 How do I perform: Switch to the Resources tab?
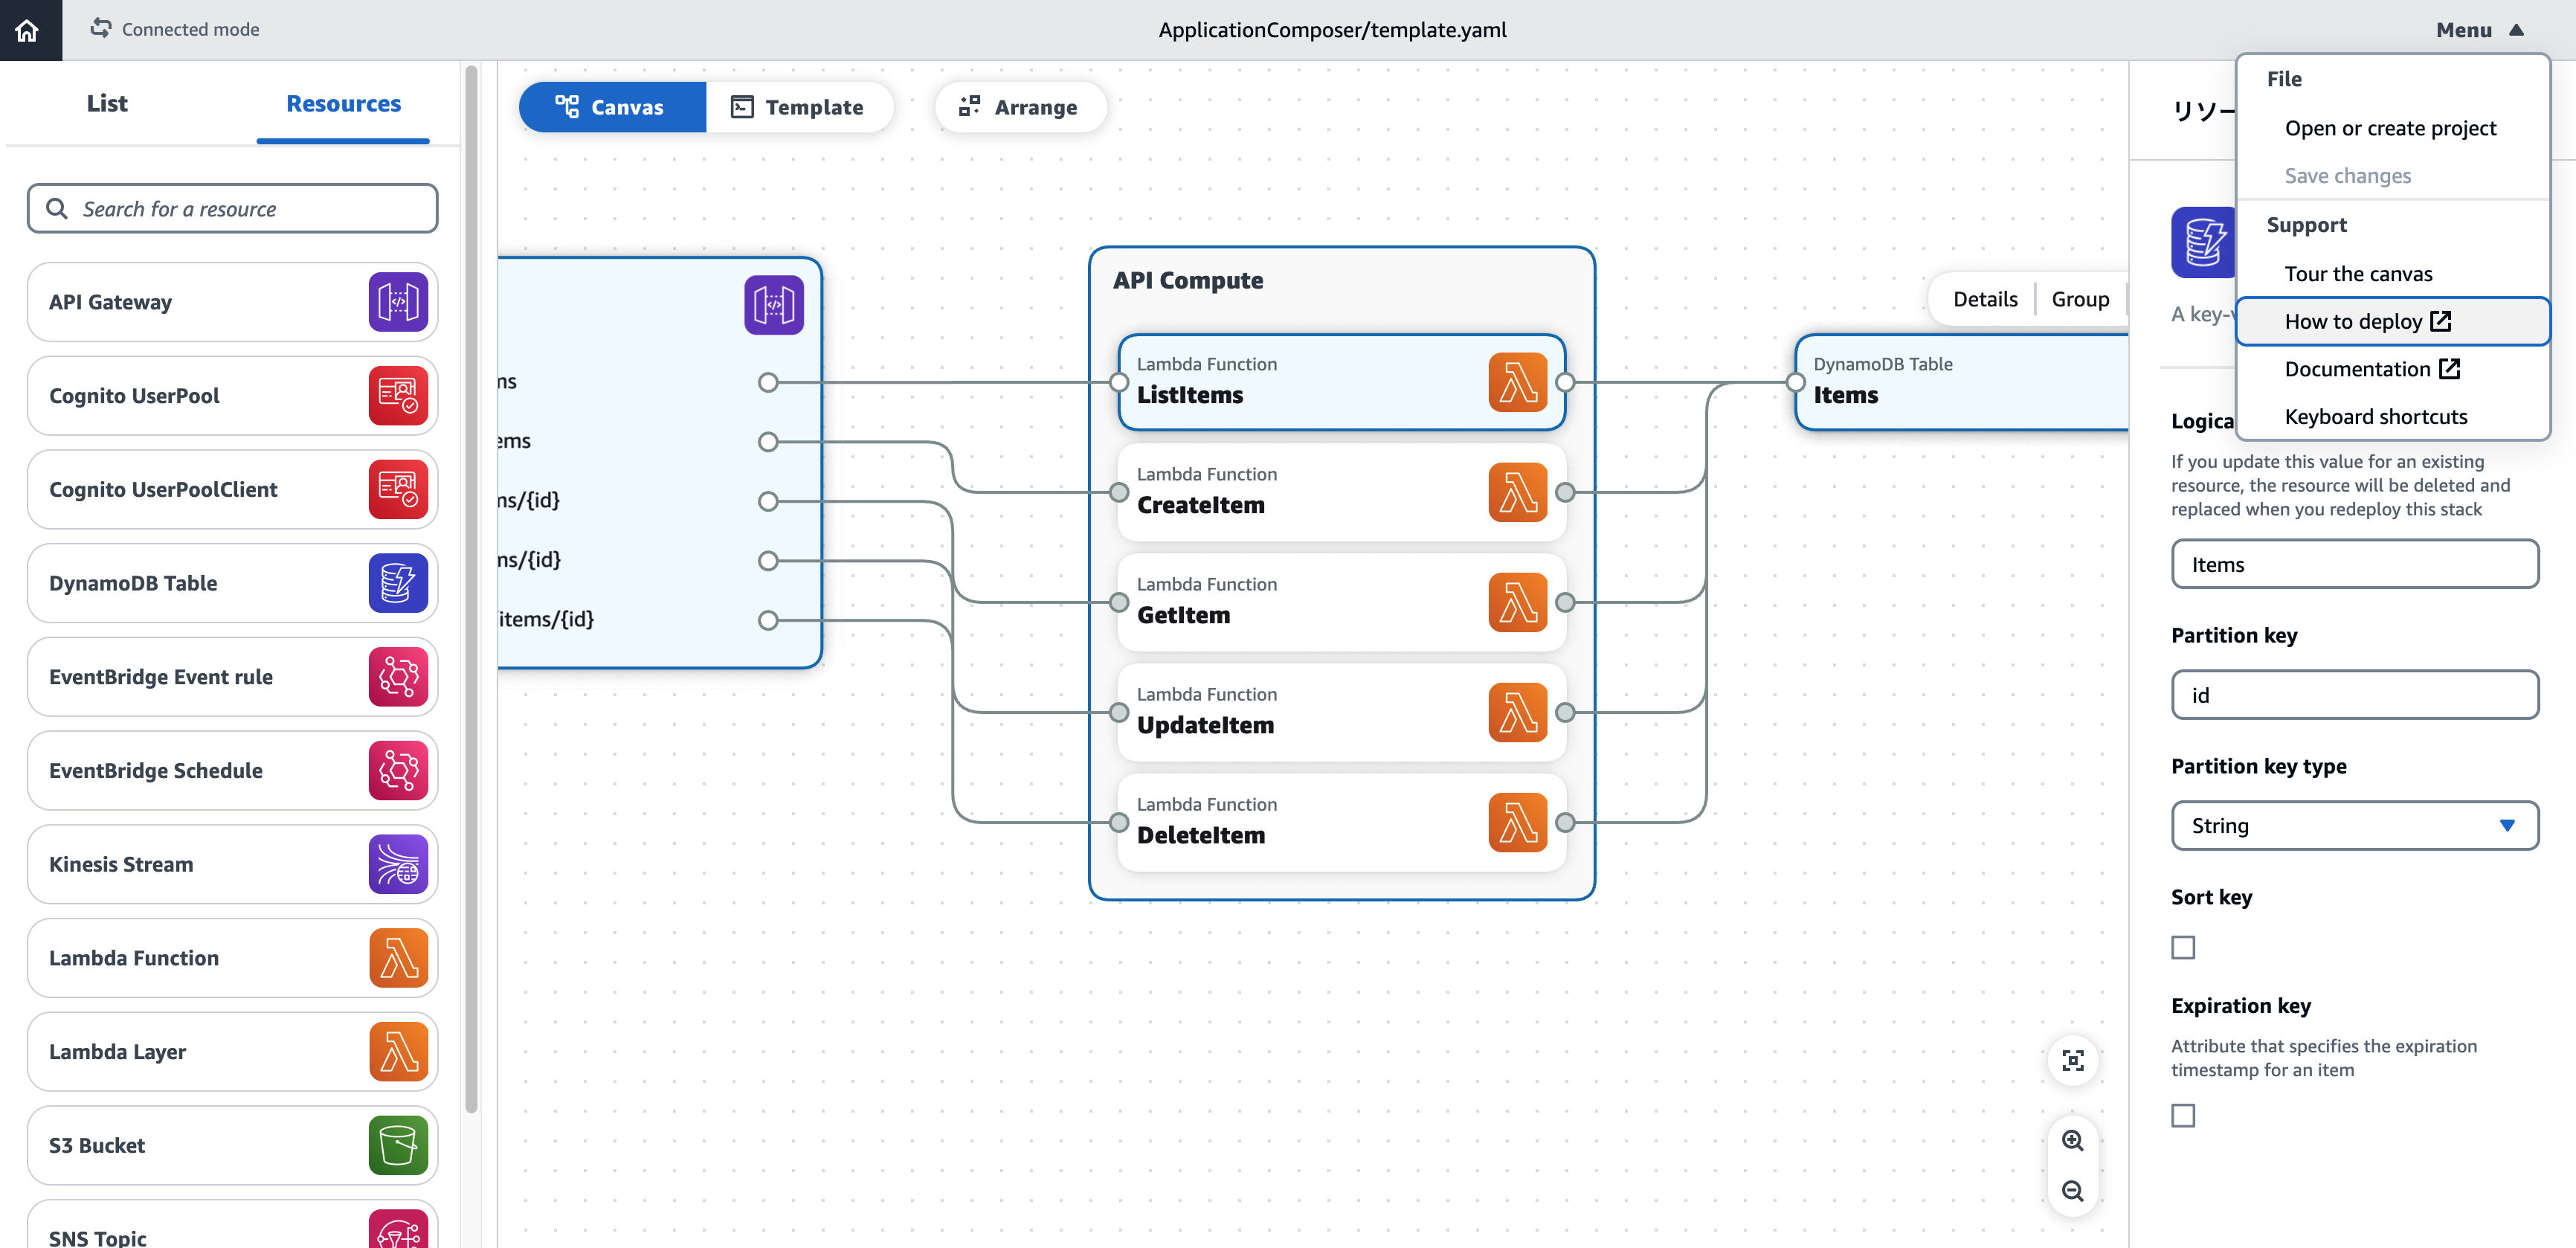tap(343, 104)
